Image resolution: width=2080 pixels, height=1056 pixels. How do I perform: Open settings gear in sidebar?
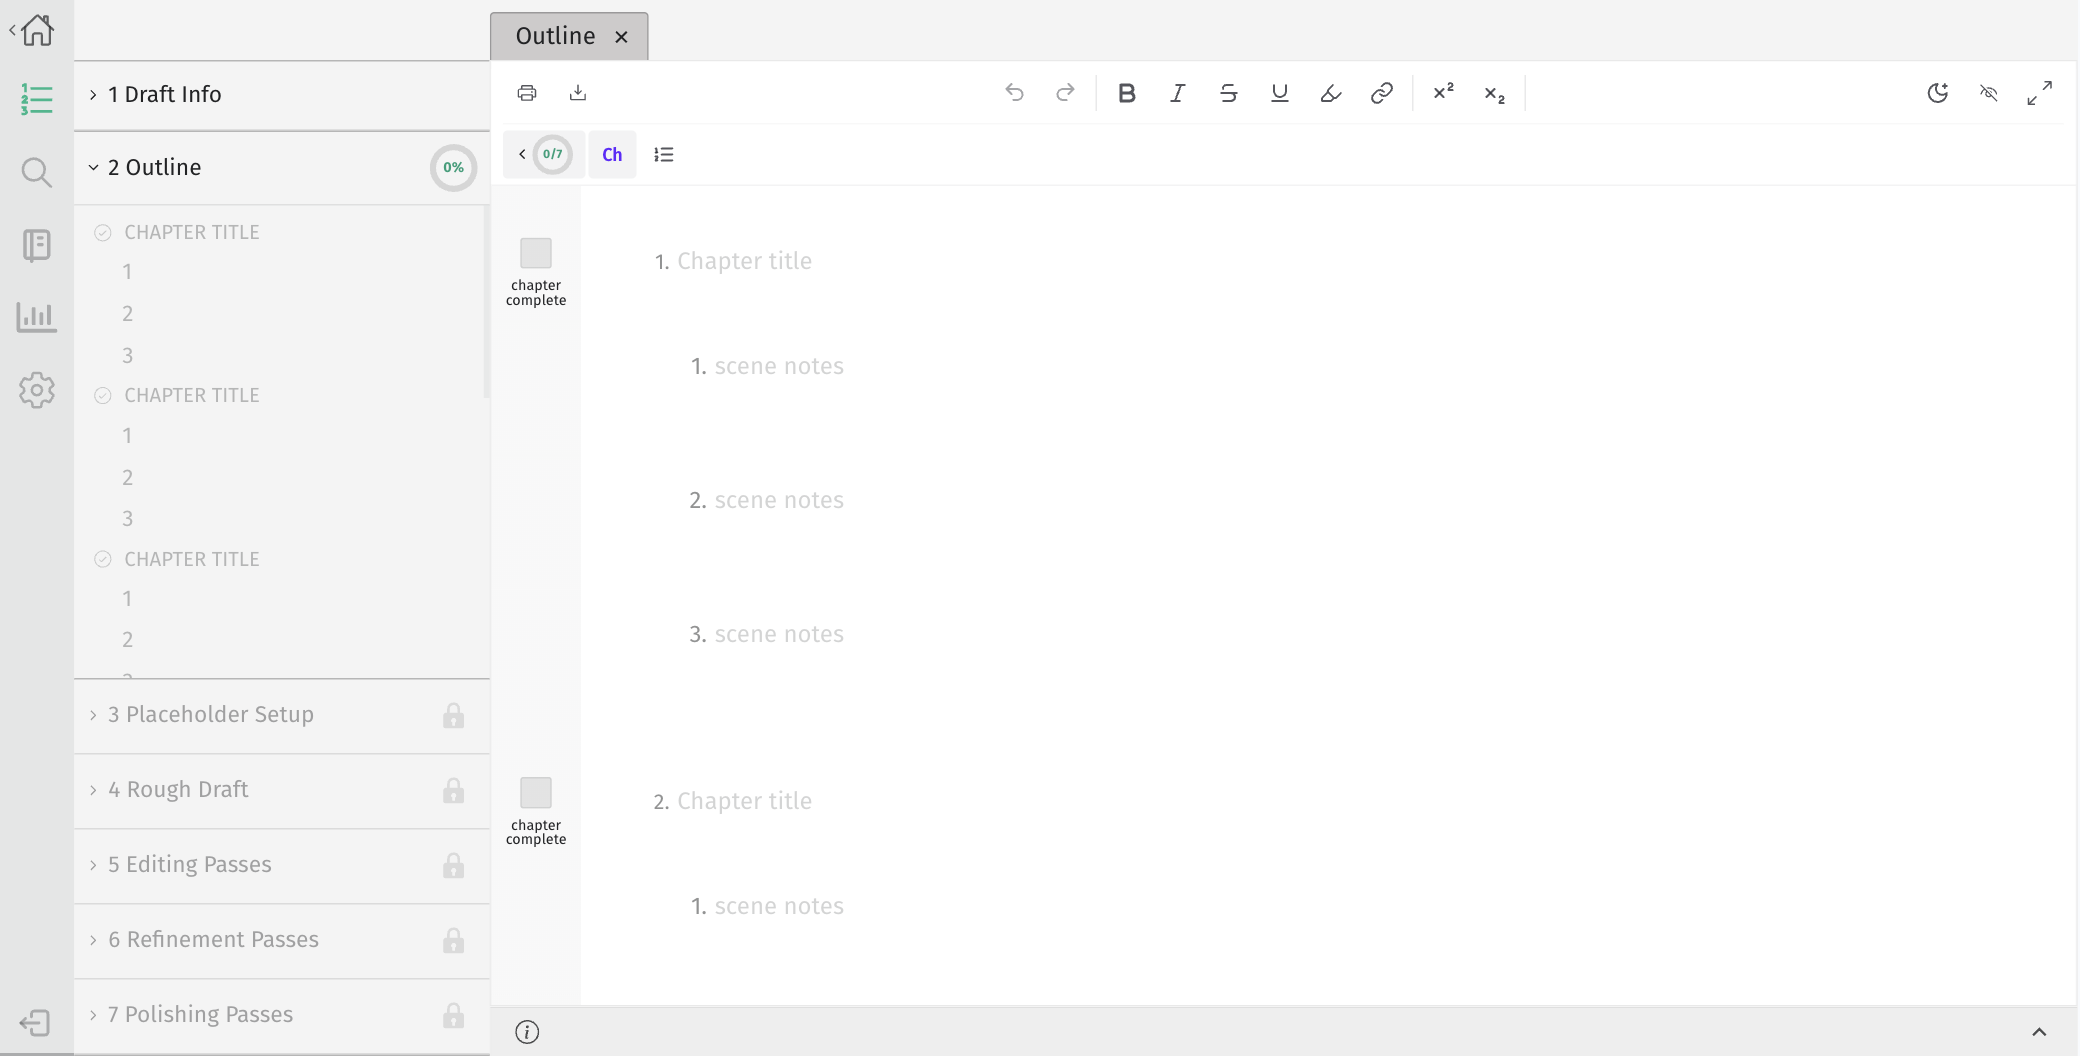tap(37, 390)
